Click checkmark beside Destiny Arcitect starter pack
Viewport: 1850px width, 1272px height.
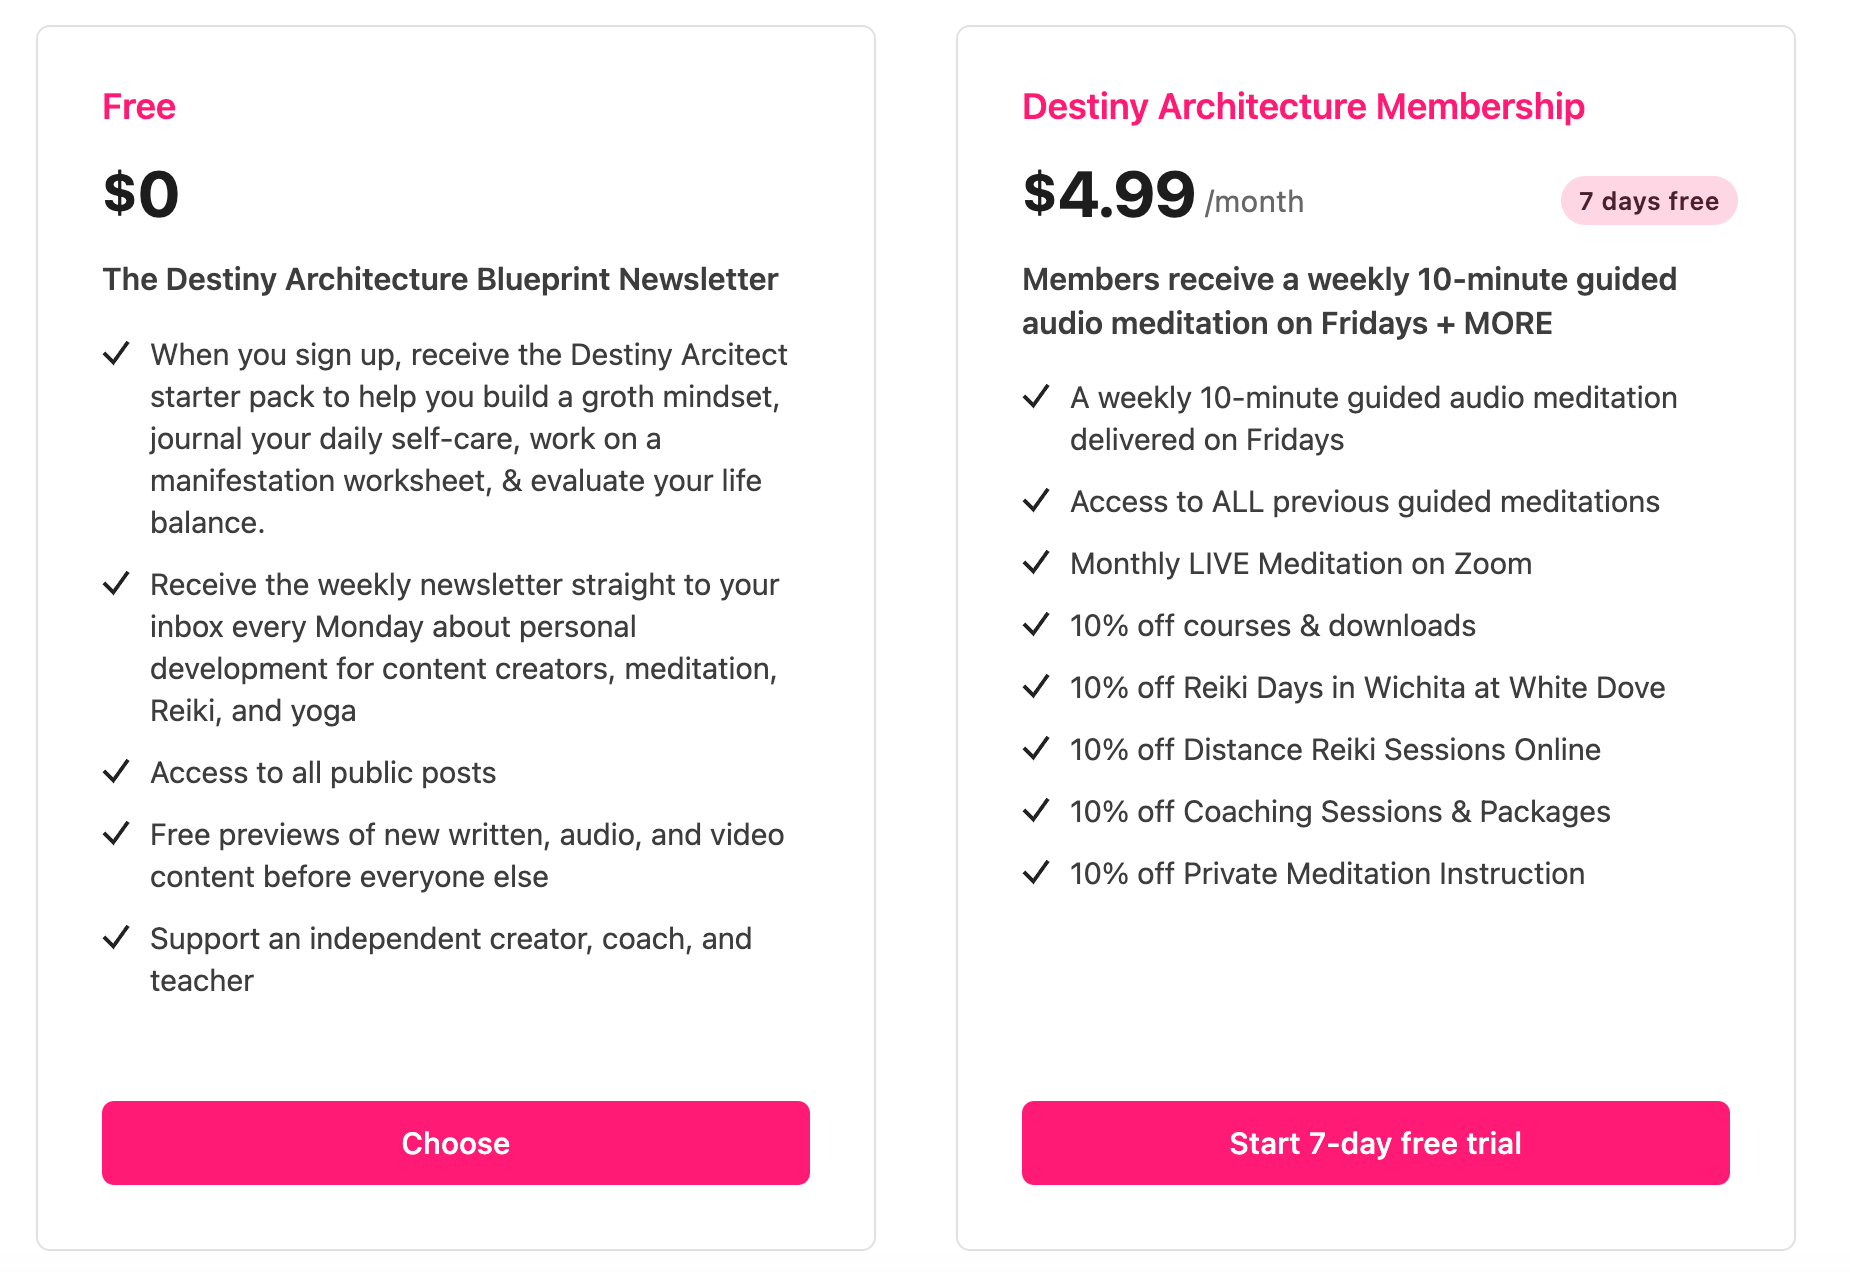click(117, 354)
